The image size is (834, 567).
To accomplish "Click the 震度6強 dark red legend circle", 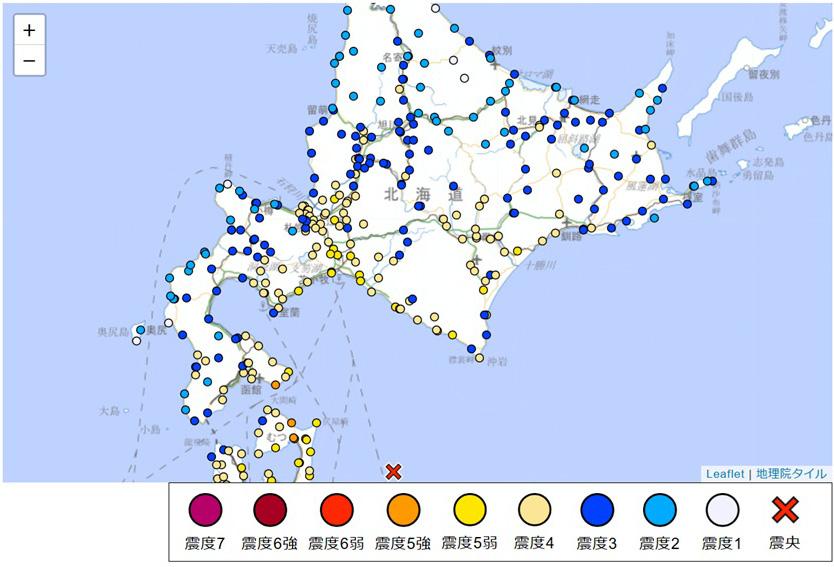I will [270, 510].
